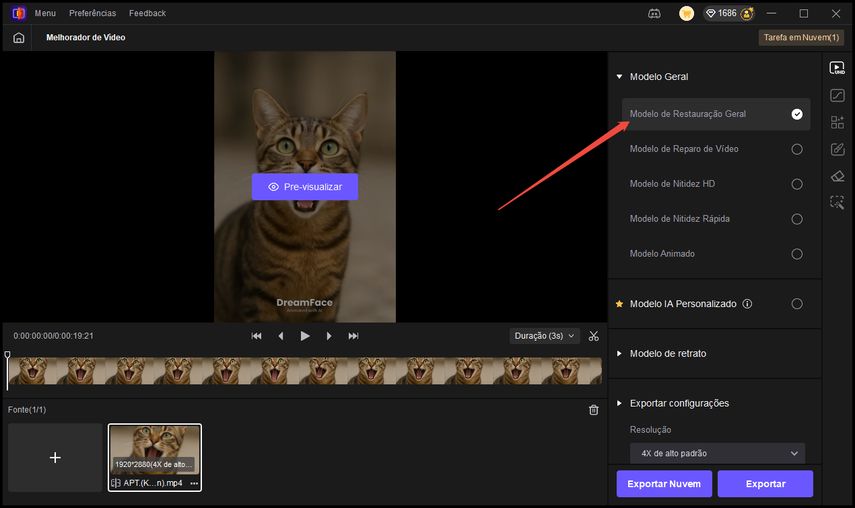The height and width of the screenshot is (508, 855).
Task: Open the orange shopping cart icon
Action: pos(687,13)
